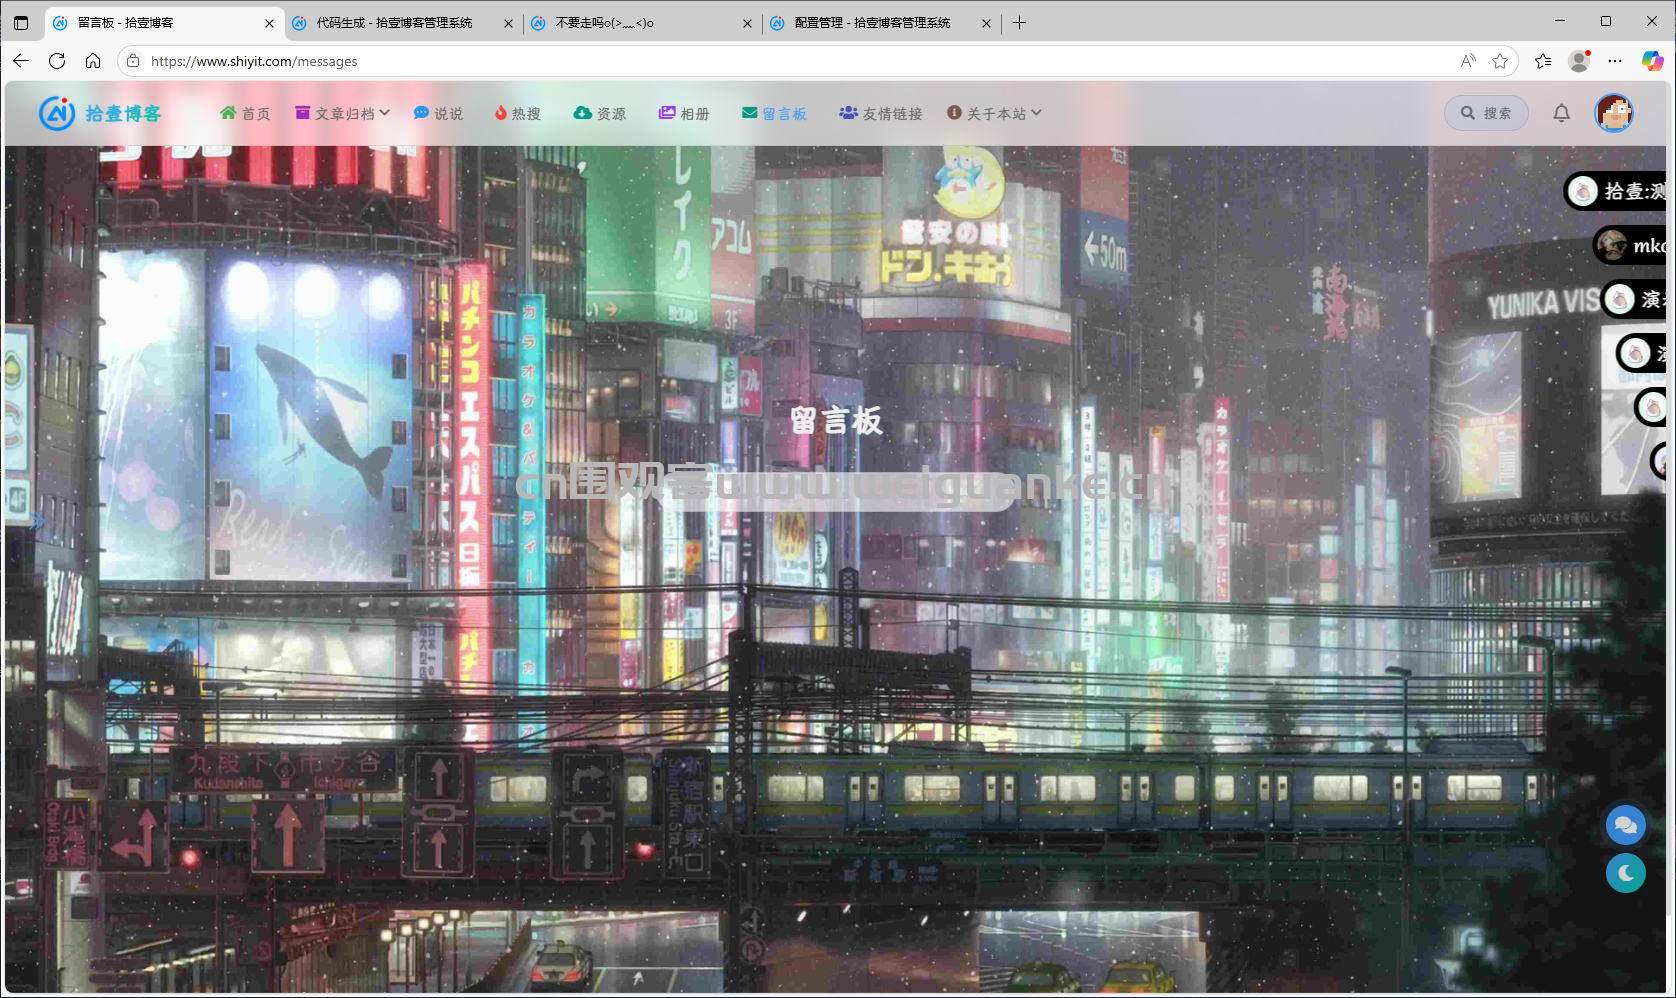Expand the left sidebar double-arrow
The height and width of the screenshot is (998, 1676).
pos(36,521)
